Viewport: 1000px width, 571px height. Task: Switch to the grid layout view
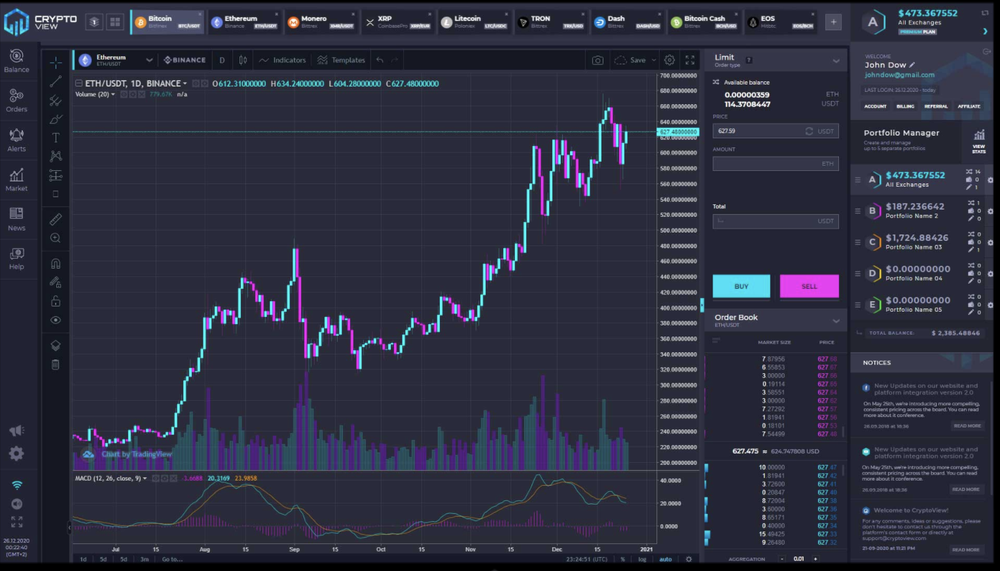click(115, 22)
